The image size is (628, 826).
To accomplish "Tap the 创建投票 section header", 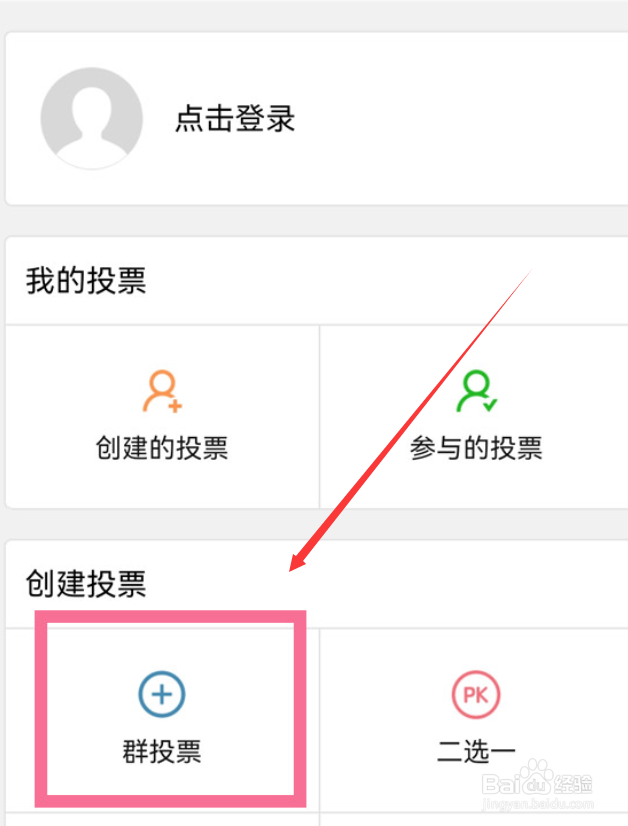I will click(86, 584).
